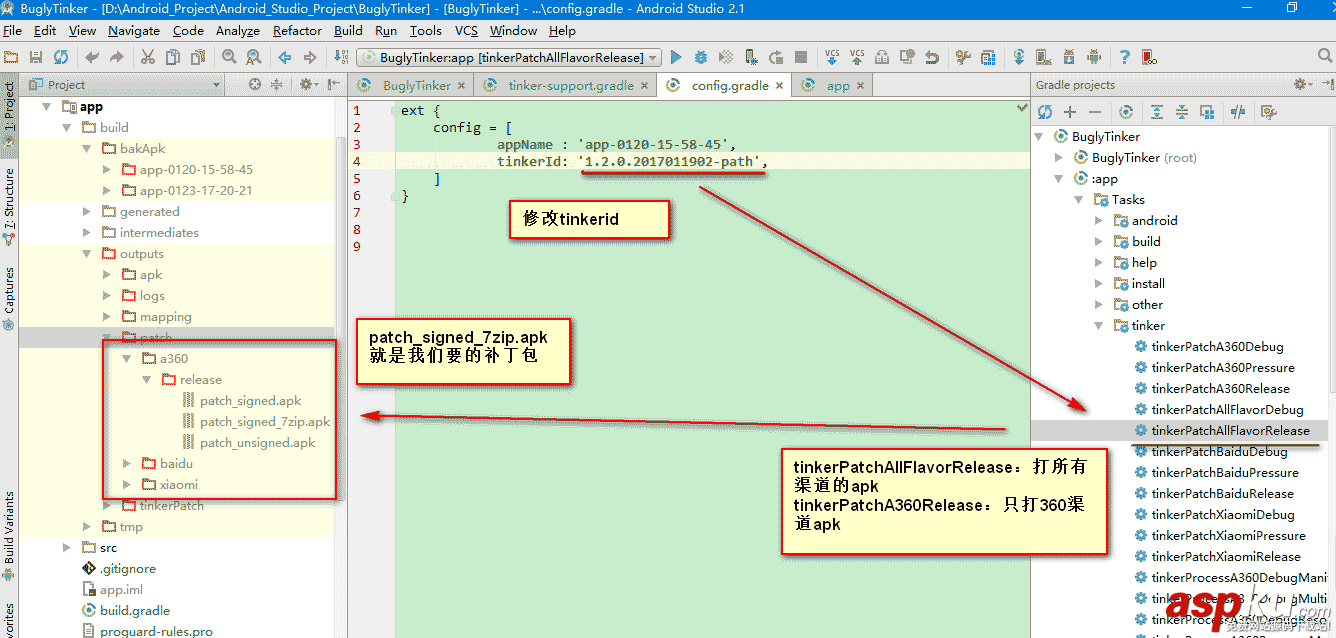The height and width of the screenshot is (638, 1336).
Task: Select patch_signed_7zip.apk file
Action: [265, 422]
